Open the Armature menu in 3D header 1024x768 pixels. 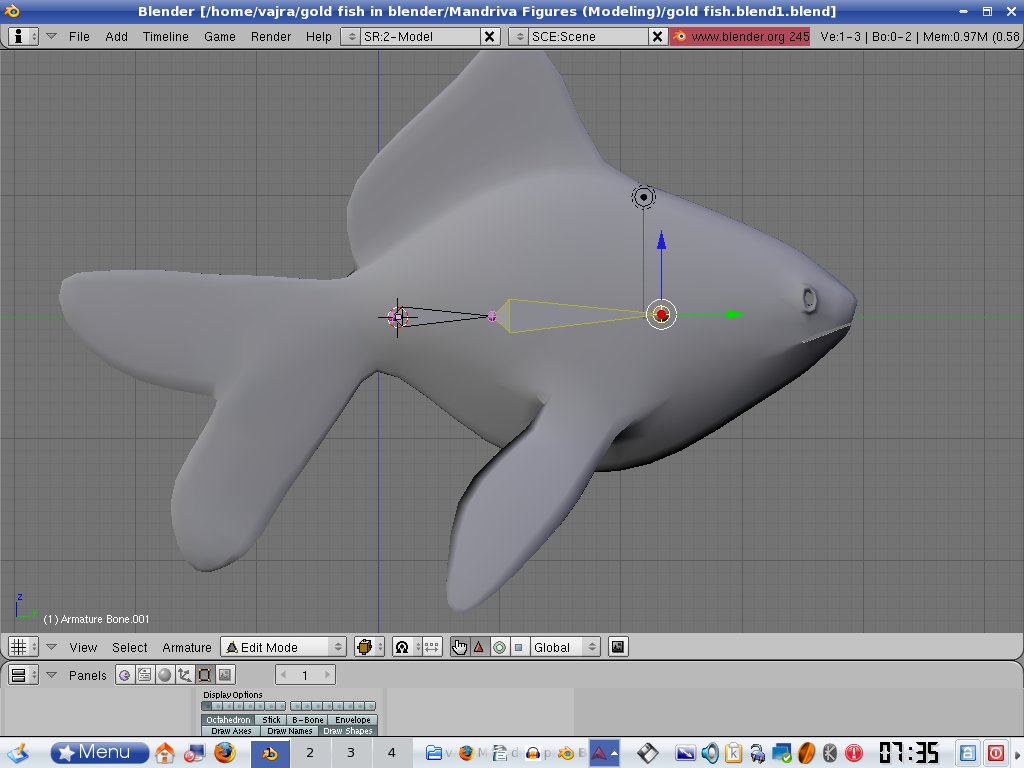click(x=187, y=647)
